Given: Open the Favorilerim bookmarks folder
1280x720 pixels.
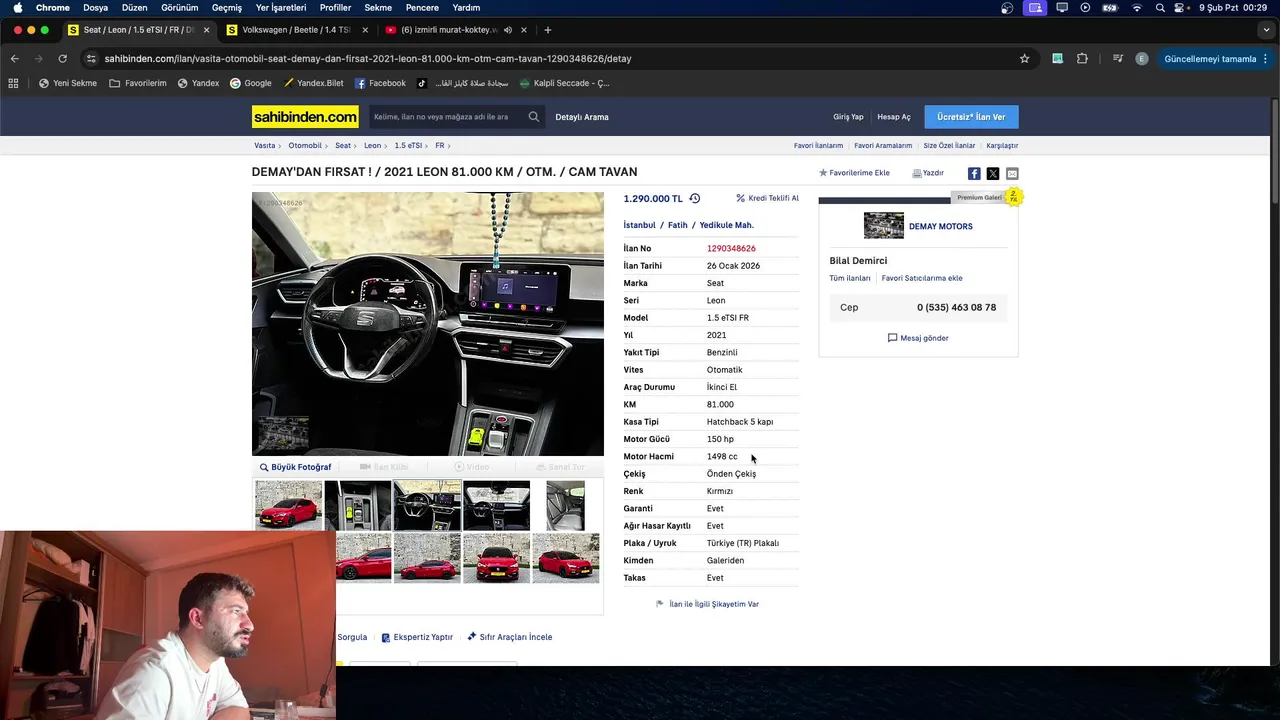Looking at the screenshot, I should (x=138, y=83).
